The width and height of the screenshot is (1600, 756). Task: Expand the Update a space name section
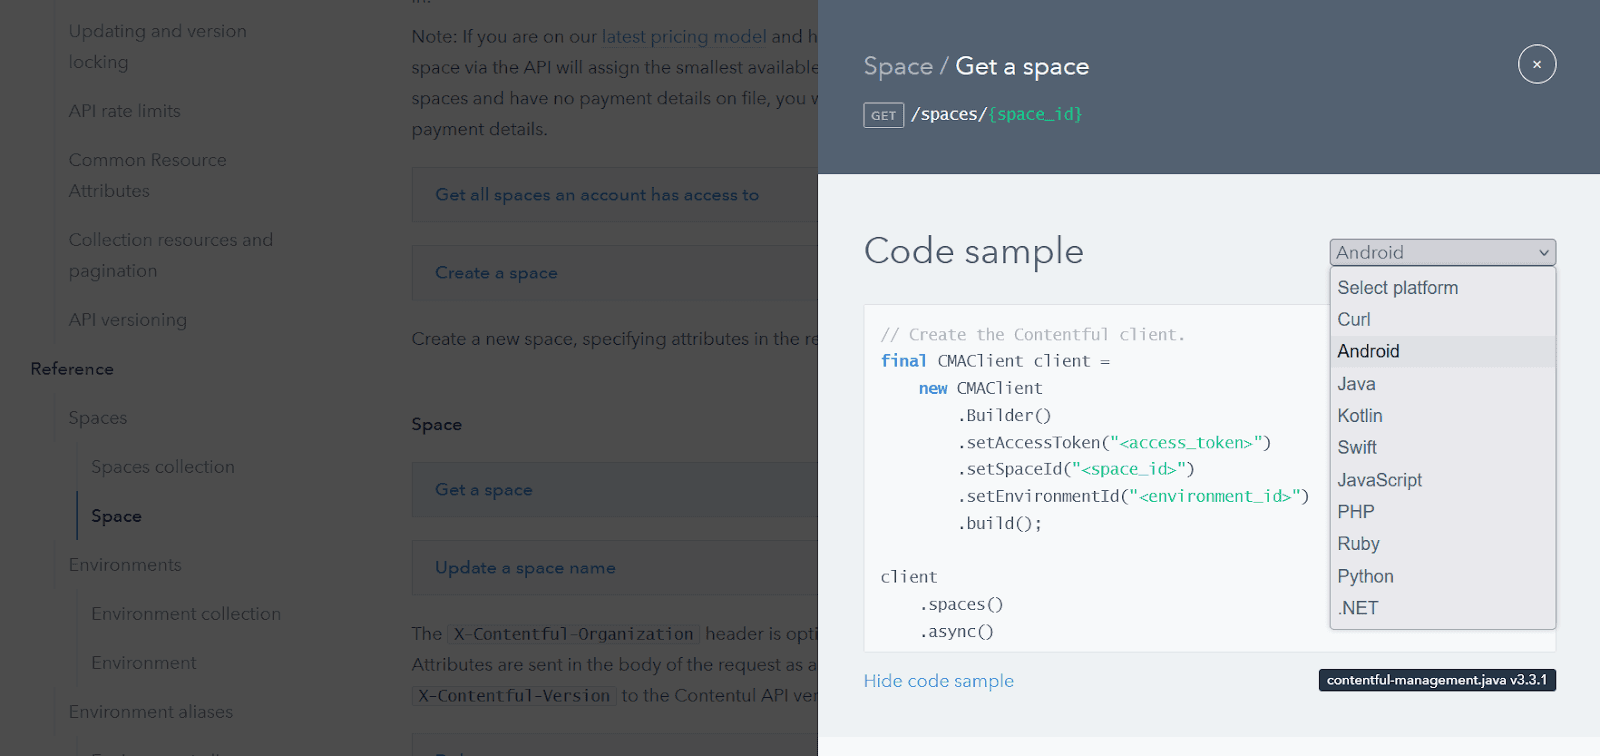(525, 568)
